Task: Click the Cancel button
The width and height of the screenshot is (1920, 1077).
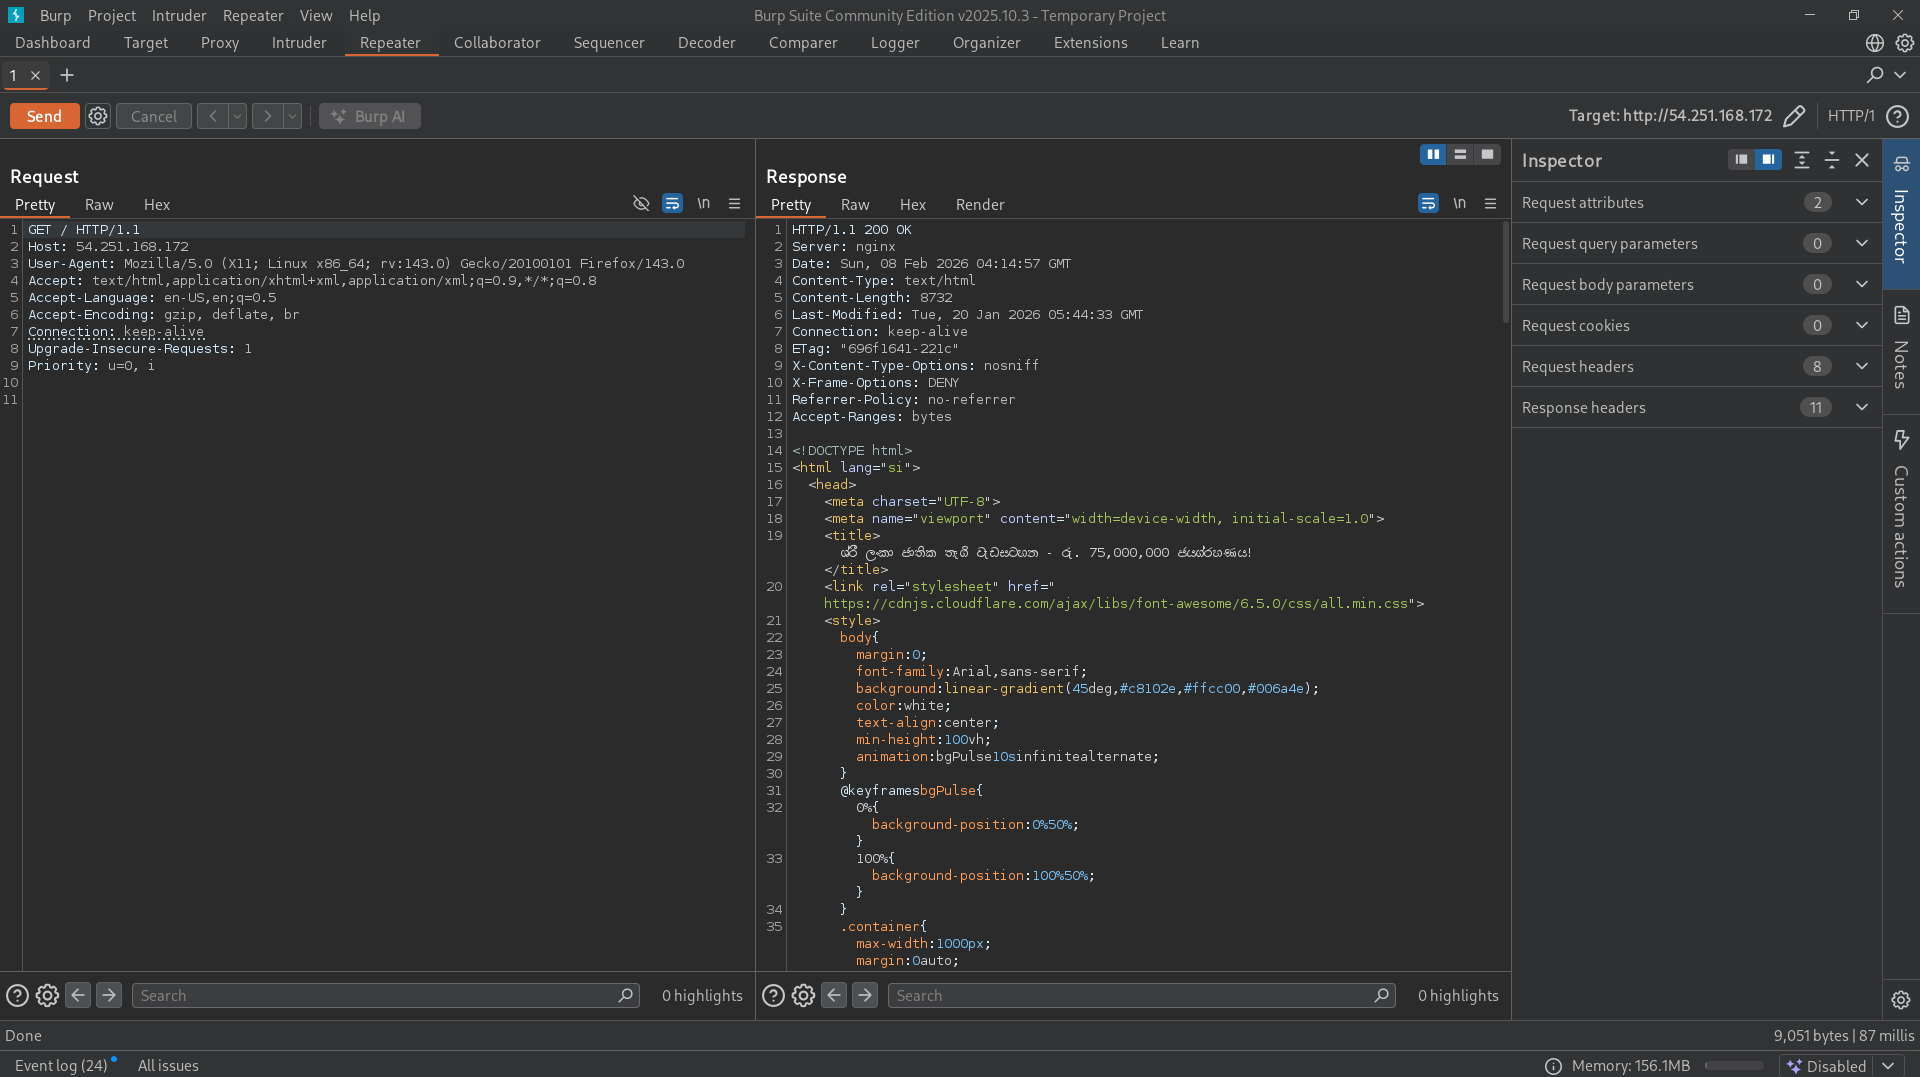Action: tap(153, 116)
